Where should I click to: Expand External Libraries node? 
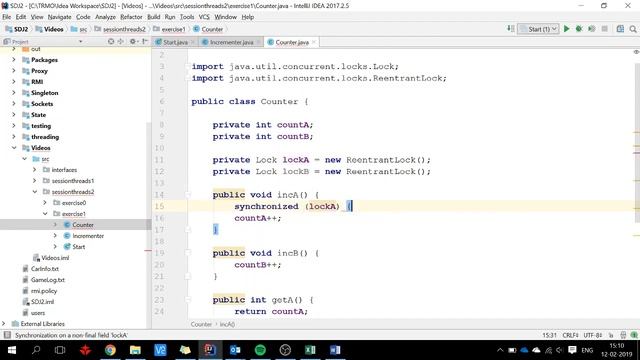(4, 324)
